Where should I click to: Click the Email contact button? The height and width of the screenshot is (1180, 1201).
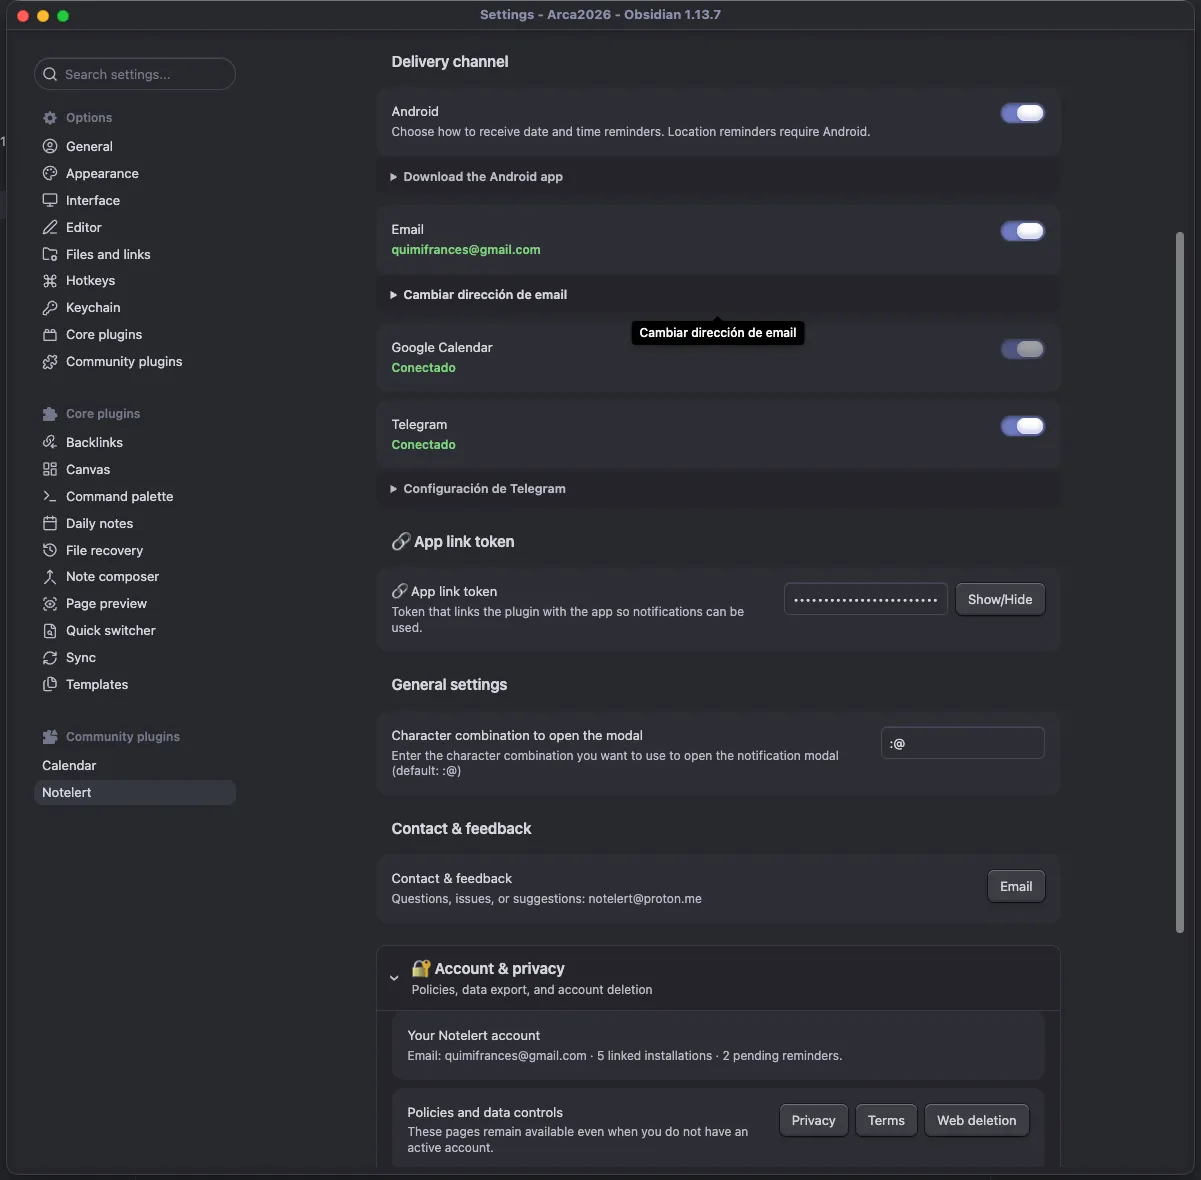pos(1016,886)
